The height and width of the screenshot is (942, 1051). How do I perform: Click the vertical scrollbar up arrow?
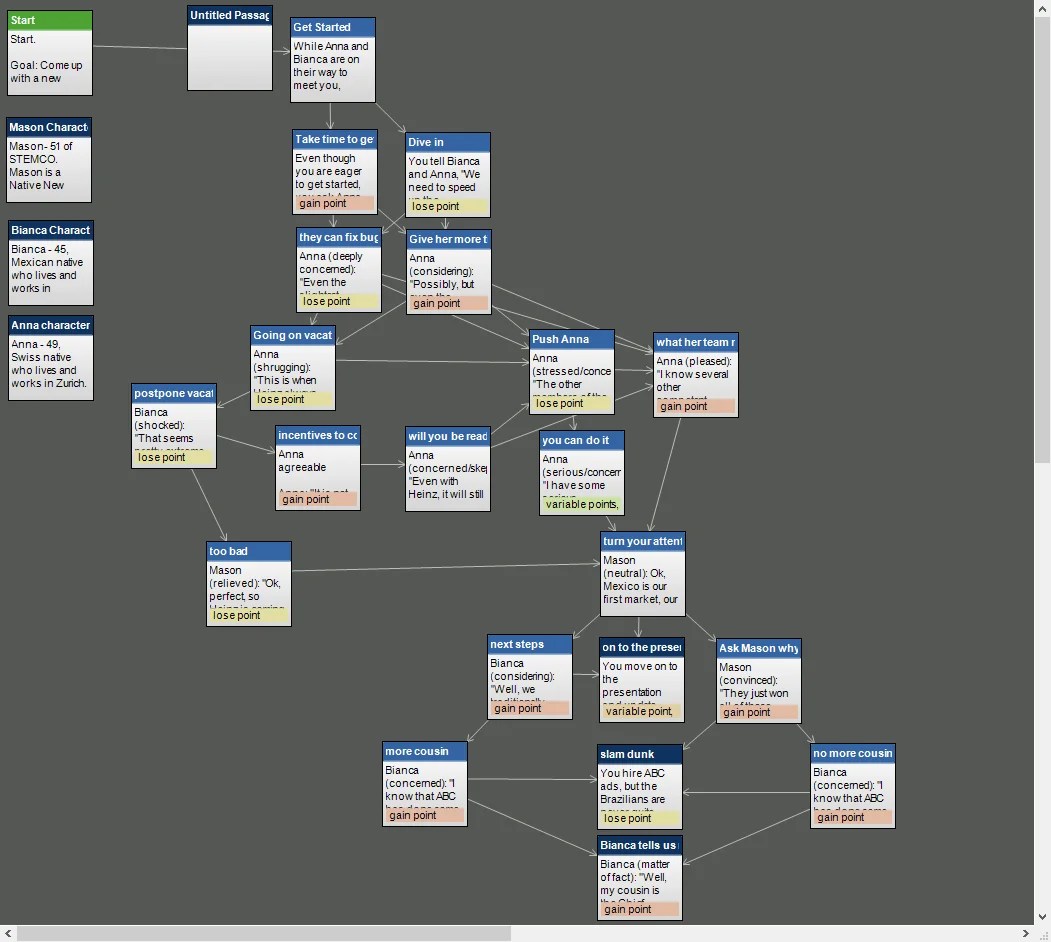1042,7
